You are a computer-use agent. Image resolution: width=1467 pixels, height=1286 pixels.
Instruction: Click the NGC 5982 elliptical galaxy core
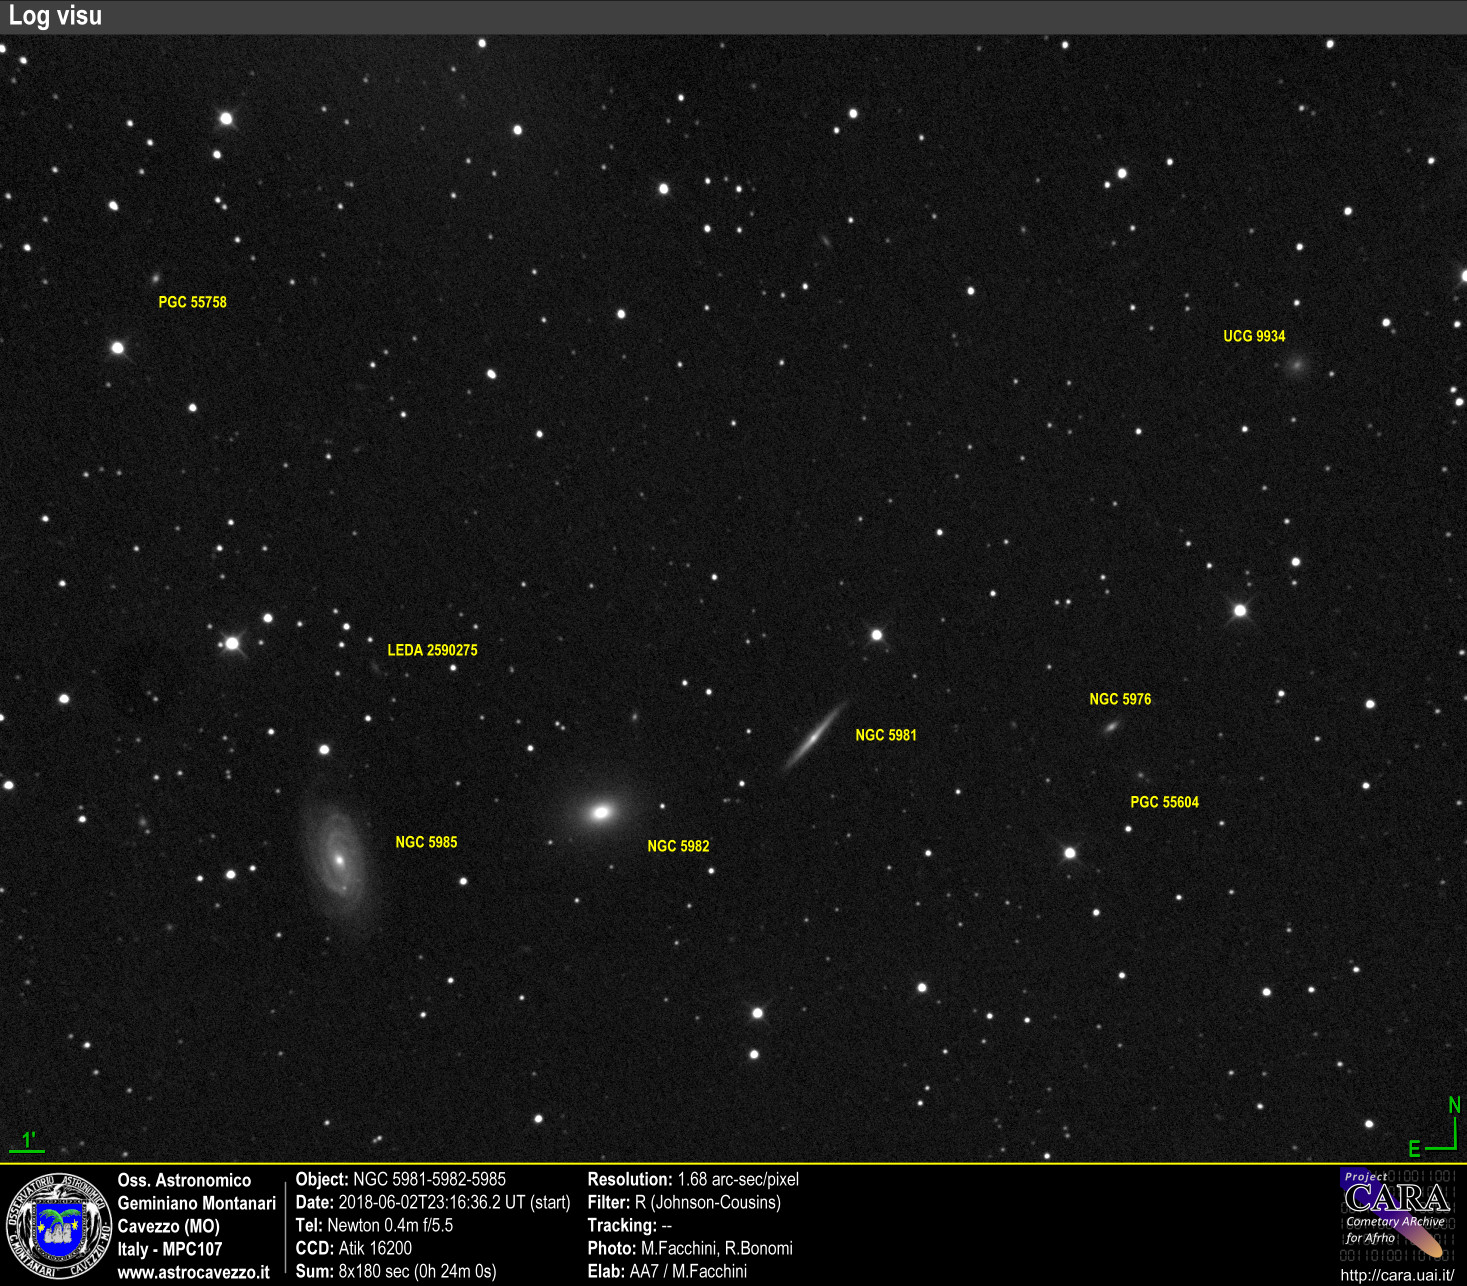pos(601,812)
